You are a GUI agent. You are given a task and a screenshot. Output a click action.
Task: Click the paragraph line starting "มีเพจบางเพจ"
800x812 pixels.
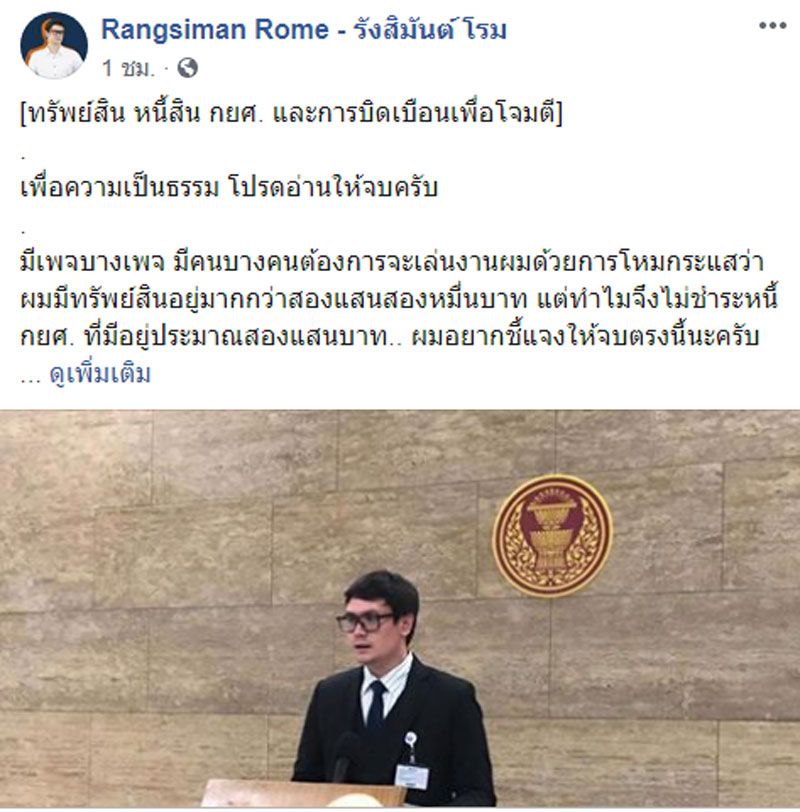tap(392, 262)
